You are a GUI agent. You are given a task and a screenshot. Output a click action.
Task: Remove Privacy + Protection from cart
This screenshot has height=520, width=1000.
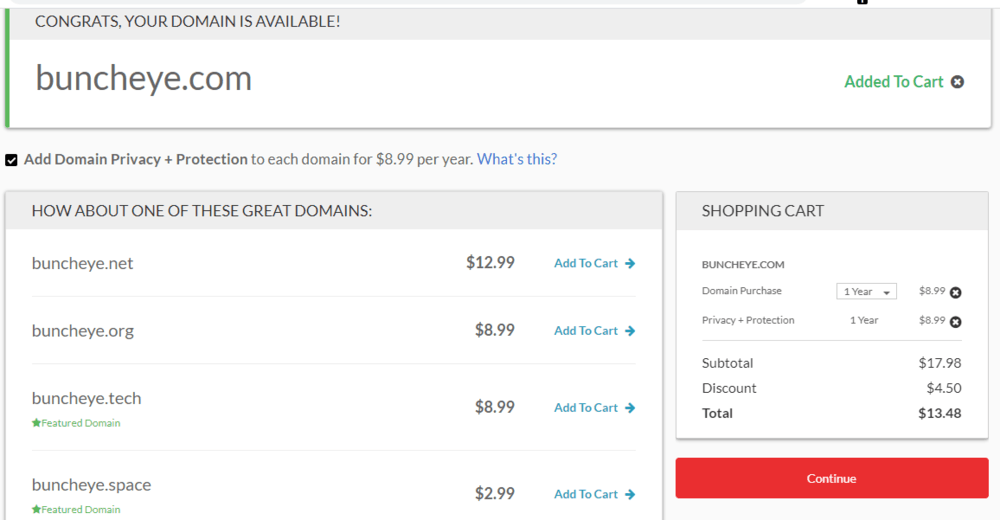pyautogui.click(x=955, y=322)
